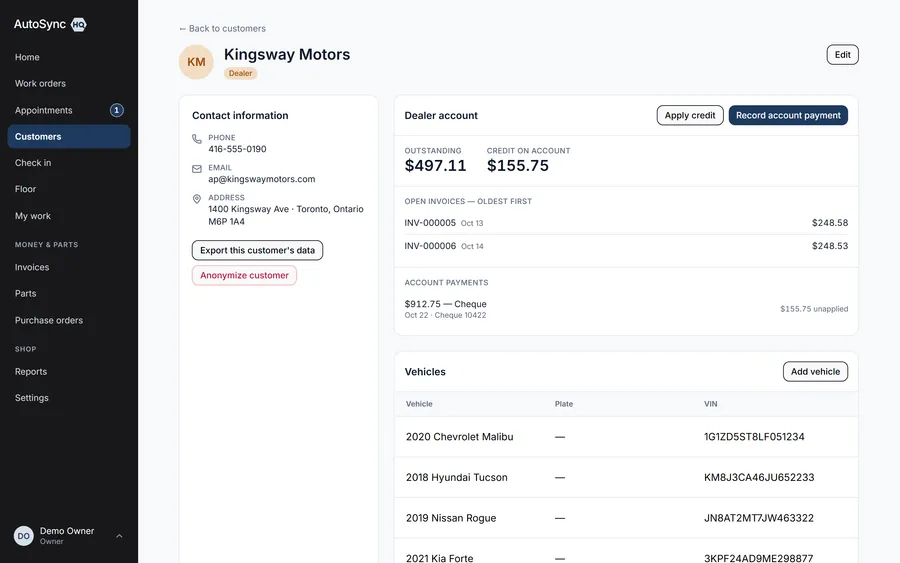The image size is (900, 563).
Task: Open invoice INV-000005
Action: point(626,223)
